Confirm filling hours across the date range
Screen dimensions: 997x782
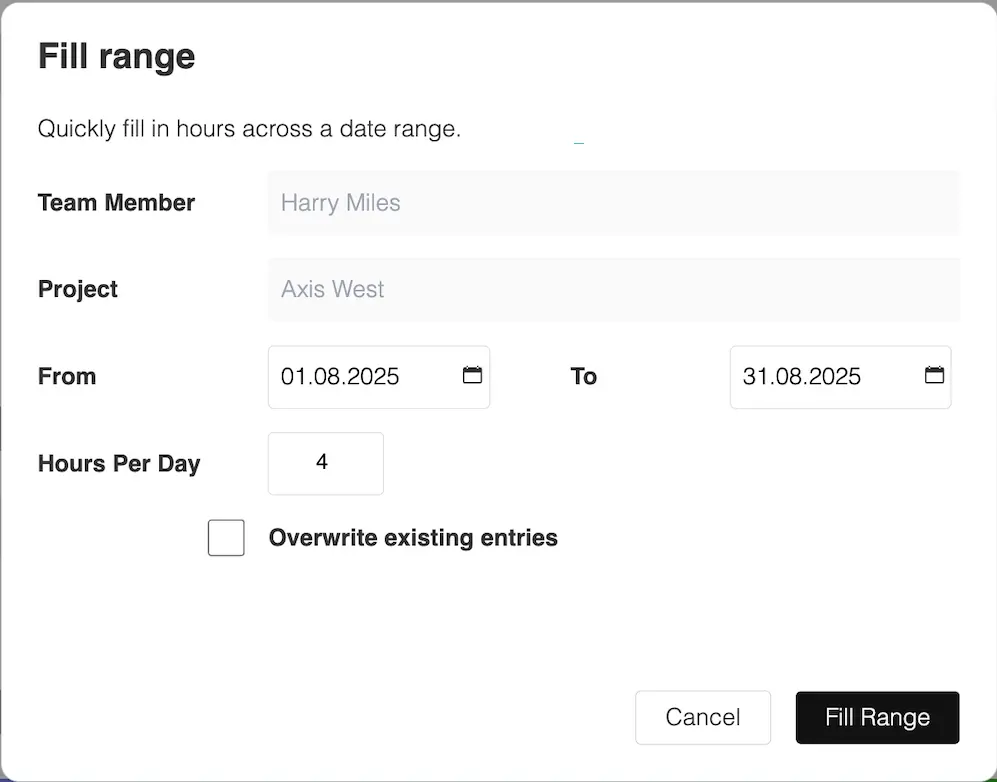(x=876, y=717)
